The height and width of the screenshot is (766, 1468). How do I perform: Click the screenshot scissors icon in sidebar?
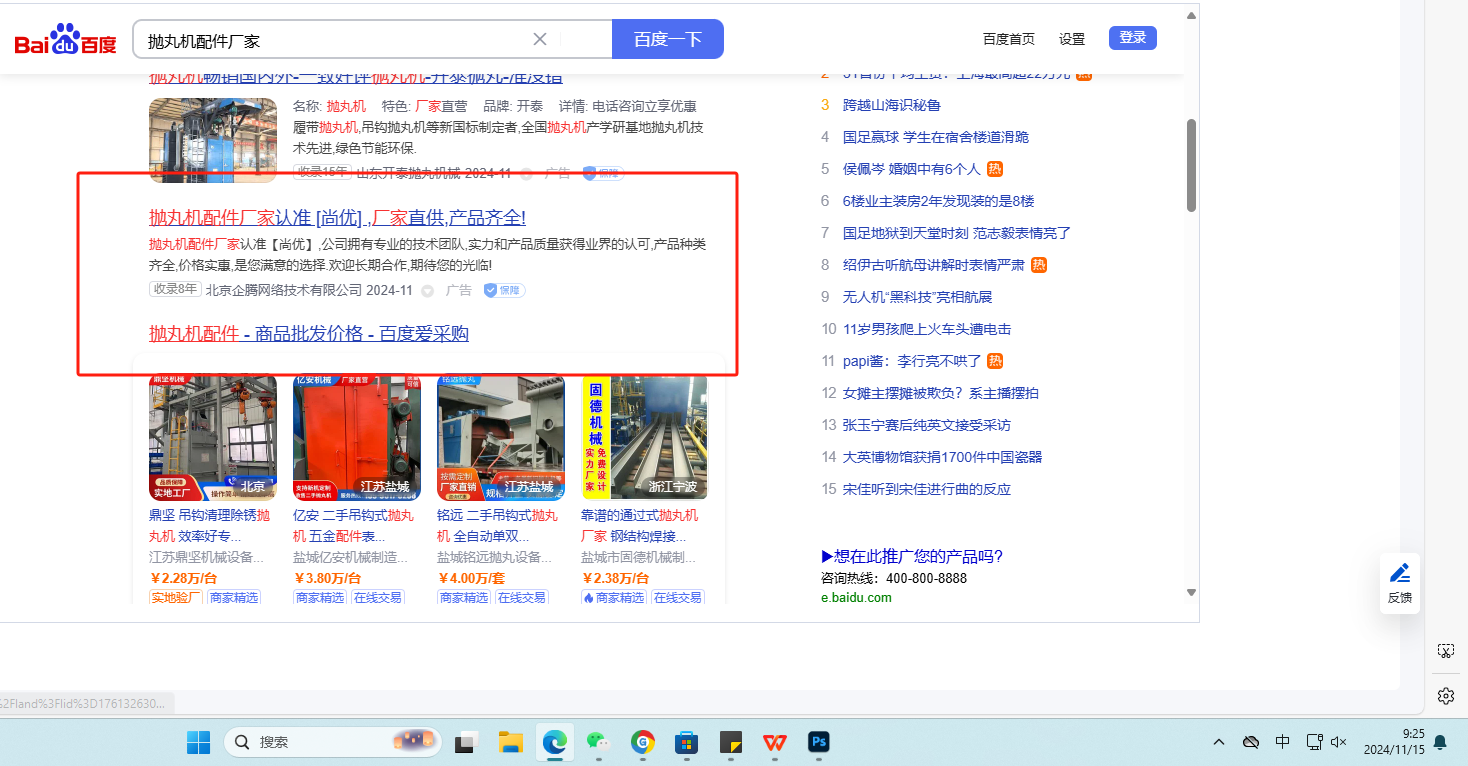pyautogui.click(x=1445, y=651)
